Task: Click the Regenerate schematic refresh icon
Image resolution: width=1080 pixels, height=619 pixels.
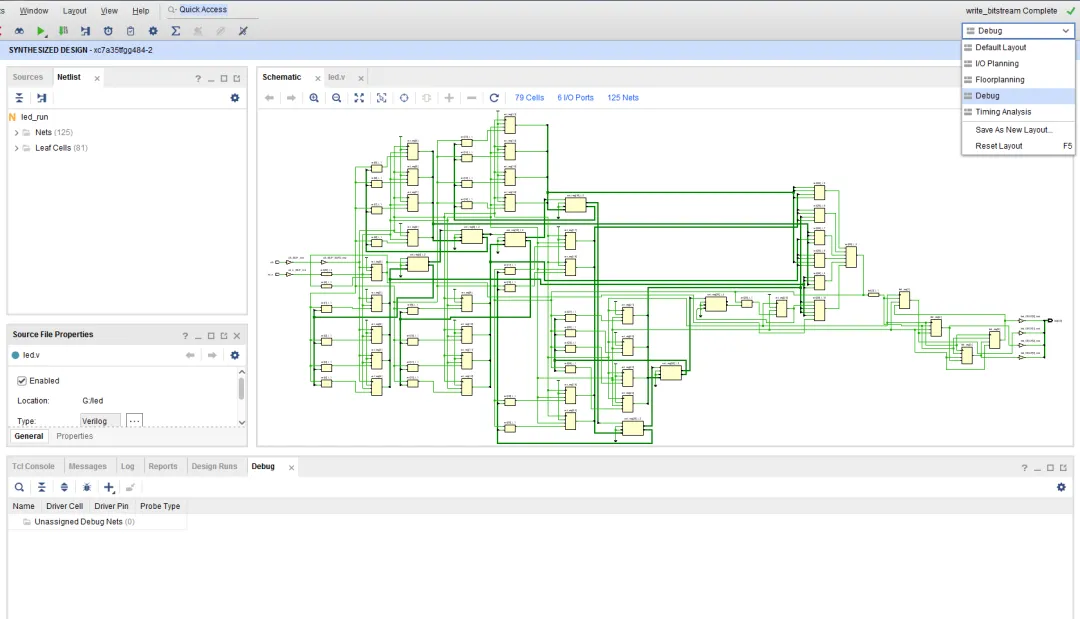Action: [x=494, y=98]
